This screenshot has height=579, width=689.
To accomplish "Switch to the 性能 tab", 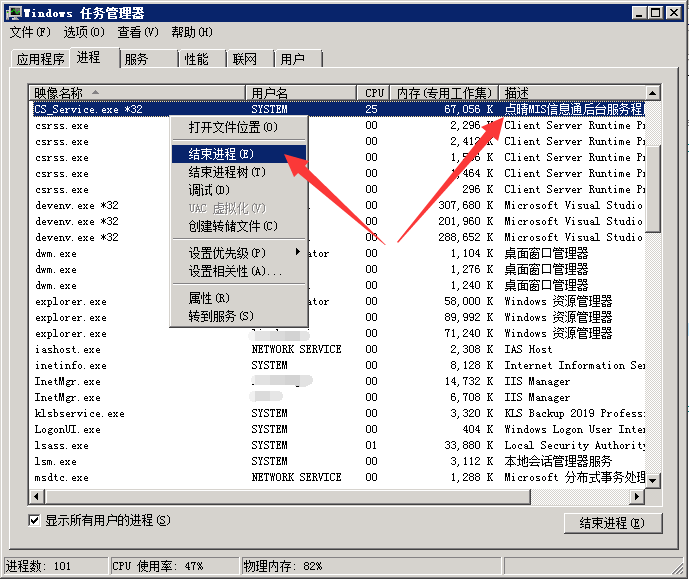I will coord(196,59).
